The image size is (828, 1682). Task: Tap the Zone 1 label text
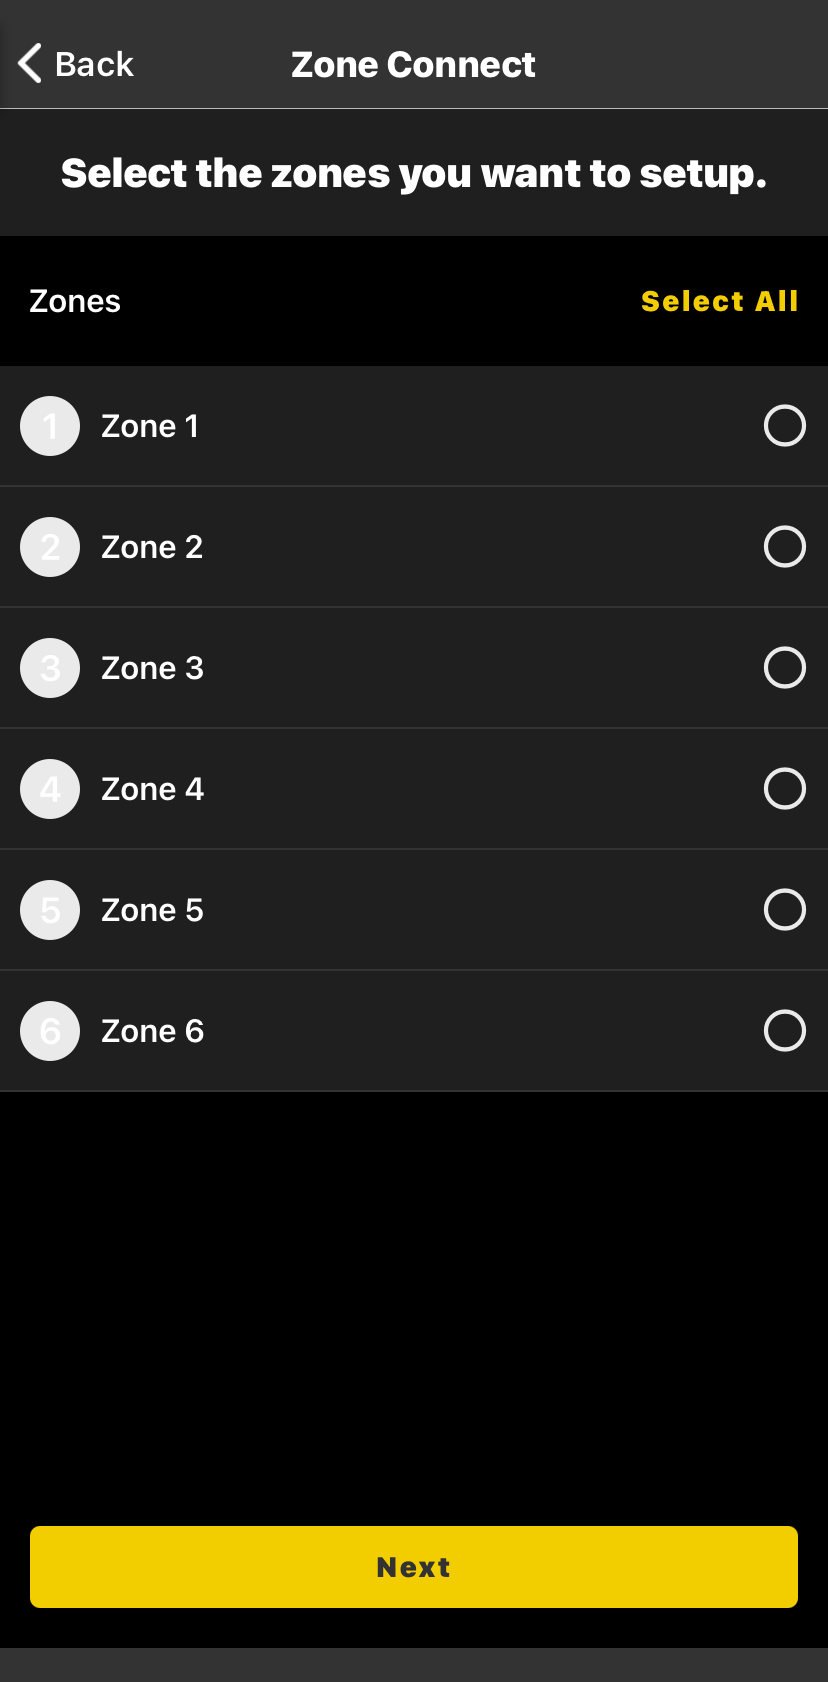(x=150, y=427)
